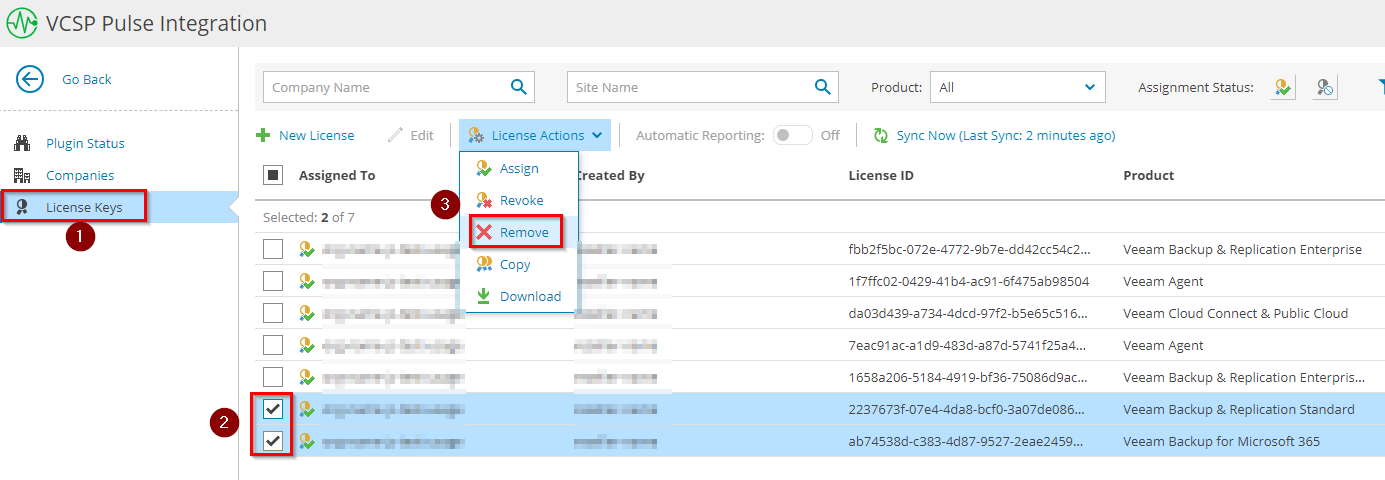The height and width of the screenshot is (480, 1385).
Task: Sort by Created By column header
Action: click(x=609, y=175)
